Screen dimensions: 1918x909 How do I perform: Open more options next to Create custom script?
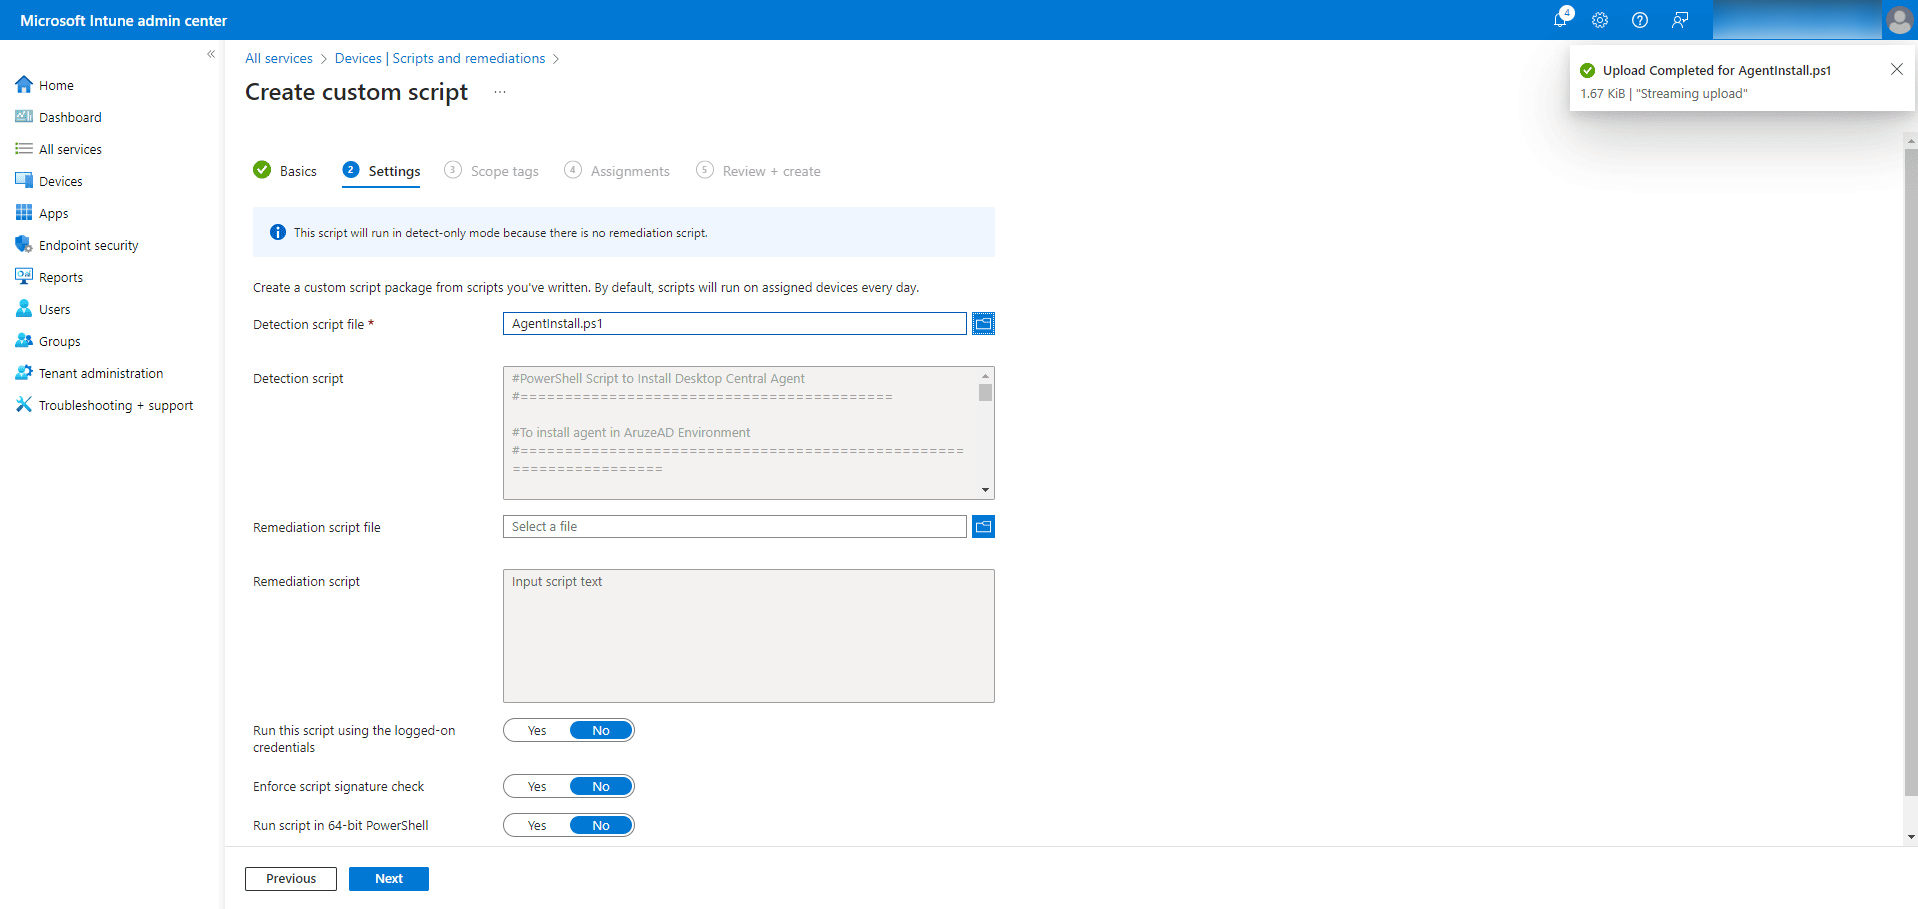click(500, 92)
